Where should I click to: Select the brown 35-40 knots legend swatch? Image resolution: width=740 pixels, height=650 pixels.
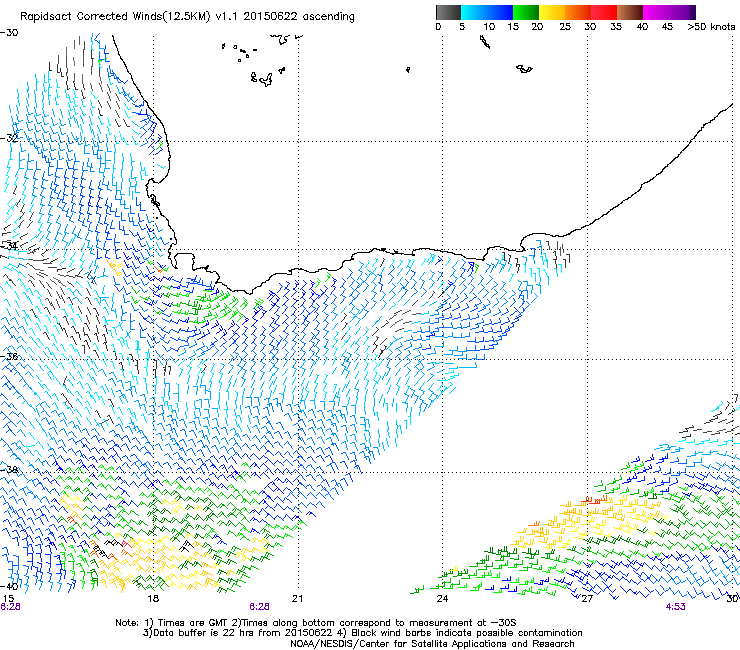pos(630,12)
